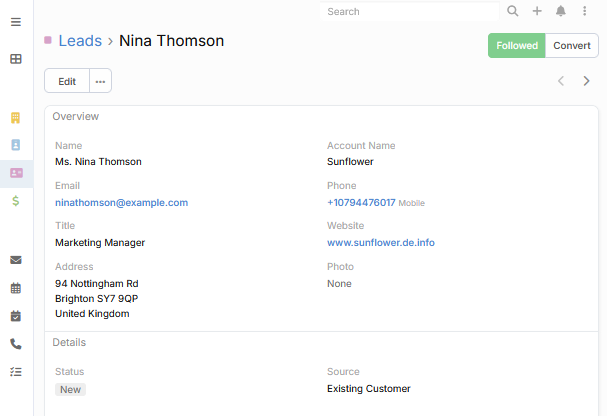Click the Convert button
Screen dimensions: 607x416
572,46
